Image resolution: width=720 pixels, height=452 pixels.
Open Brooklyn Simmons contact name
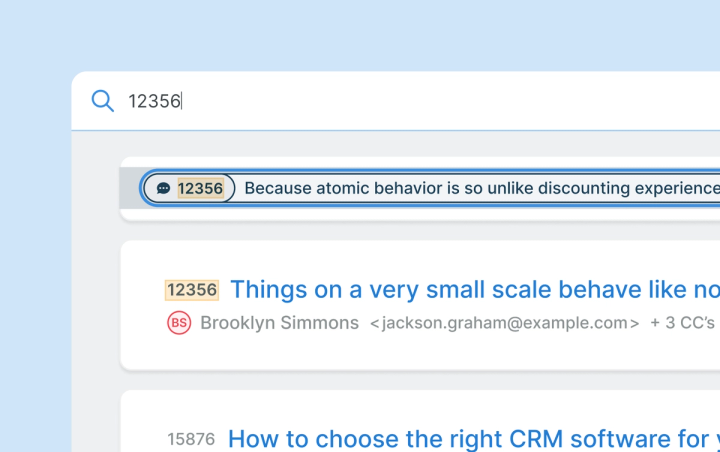(x=279, y=323)
